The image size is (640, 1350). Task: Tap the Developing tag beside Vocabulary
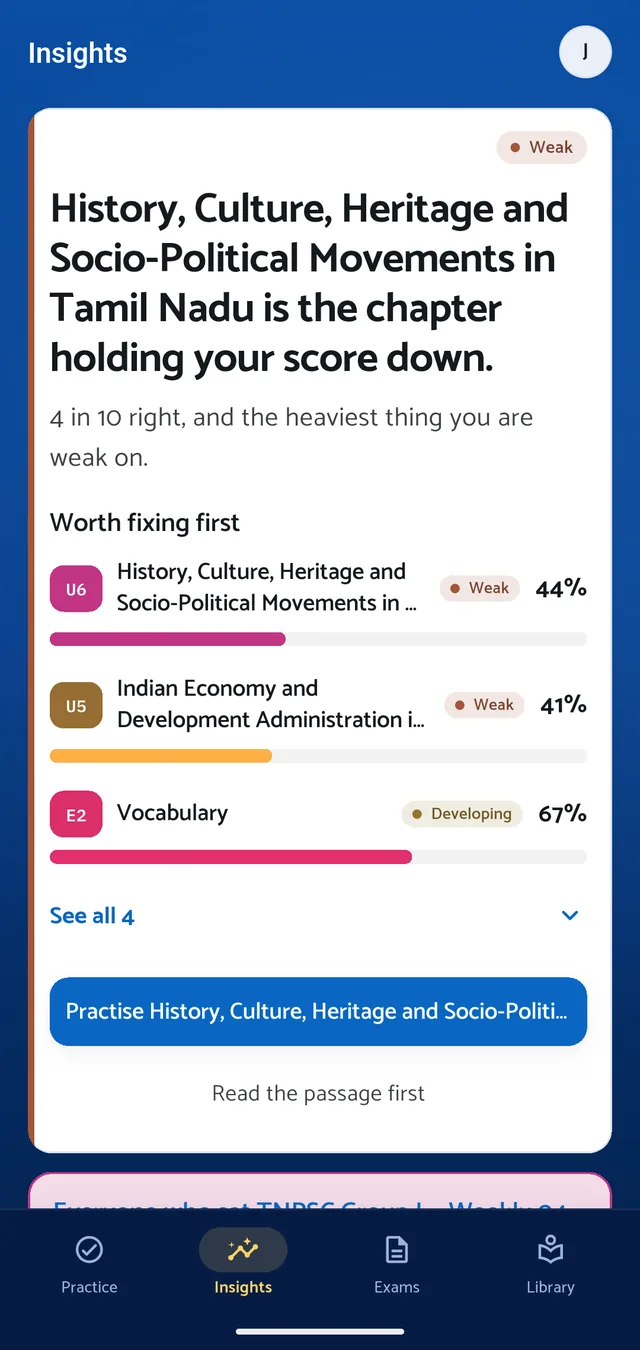462,814
